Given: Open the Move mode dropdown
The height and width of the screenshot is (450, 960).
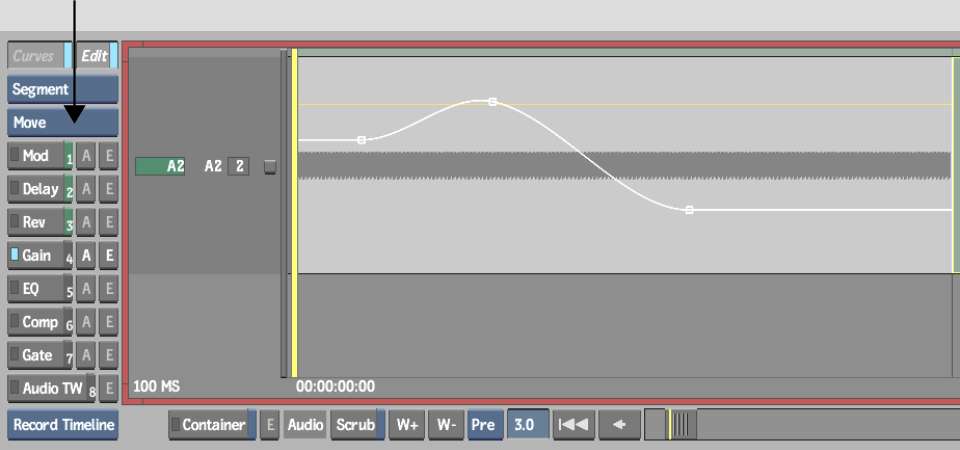Looking at the screenshot, I should (62, 123).
